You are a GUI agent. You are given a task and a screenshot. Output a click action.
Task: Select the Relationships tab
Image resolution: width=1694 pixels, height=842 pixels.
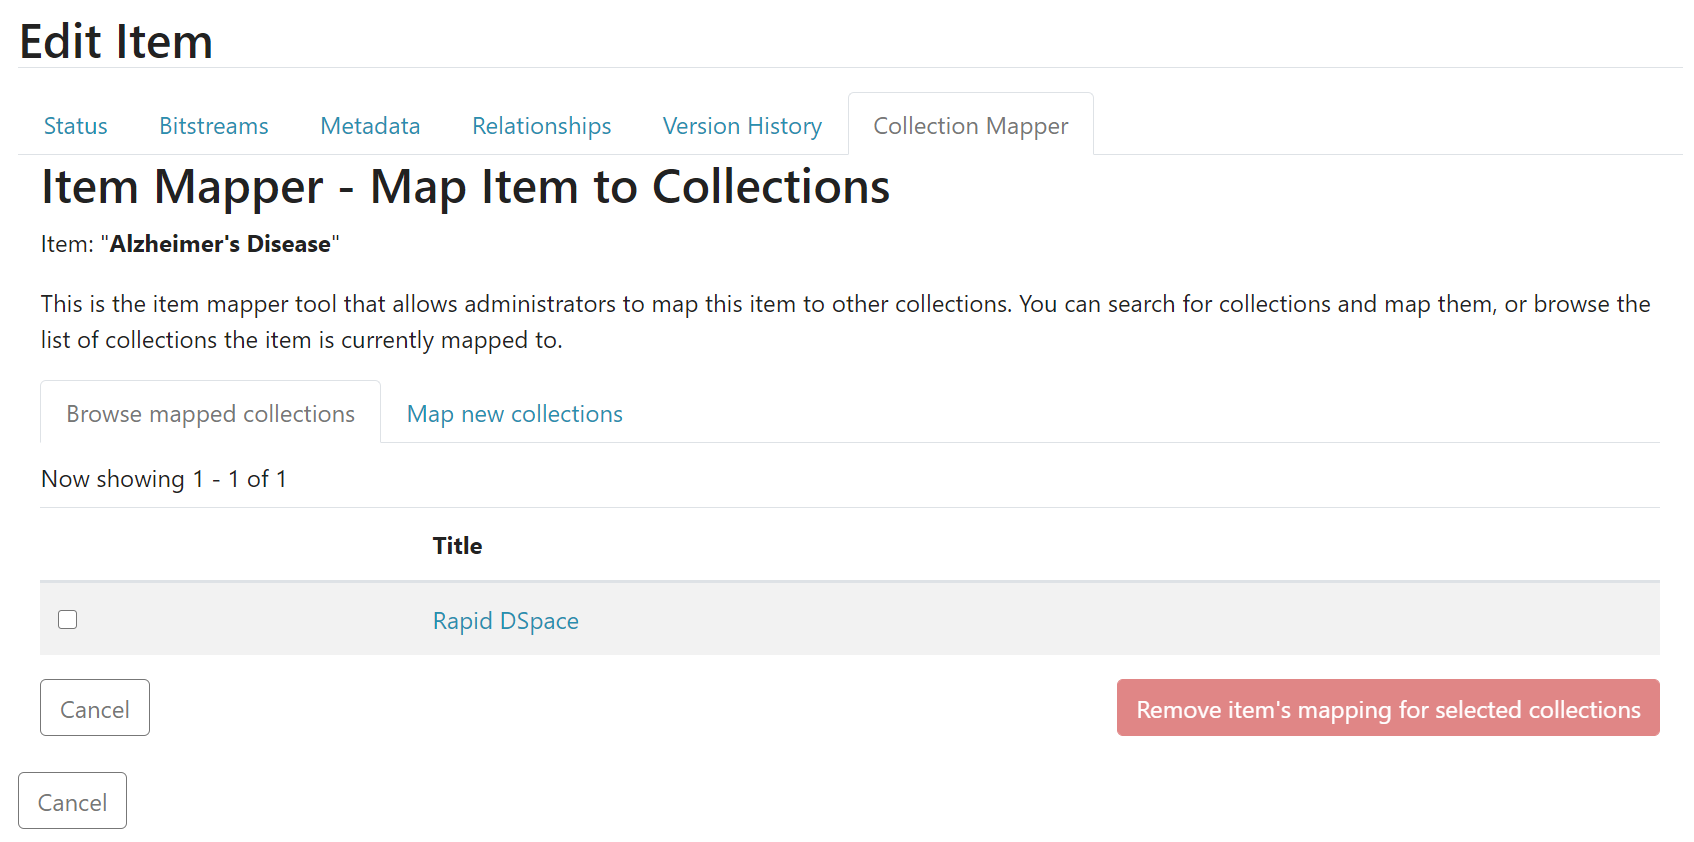click(541, 126)
